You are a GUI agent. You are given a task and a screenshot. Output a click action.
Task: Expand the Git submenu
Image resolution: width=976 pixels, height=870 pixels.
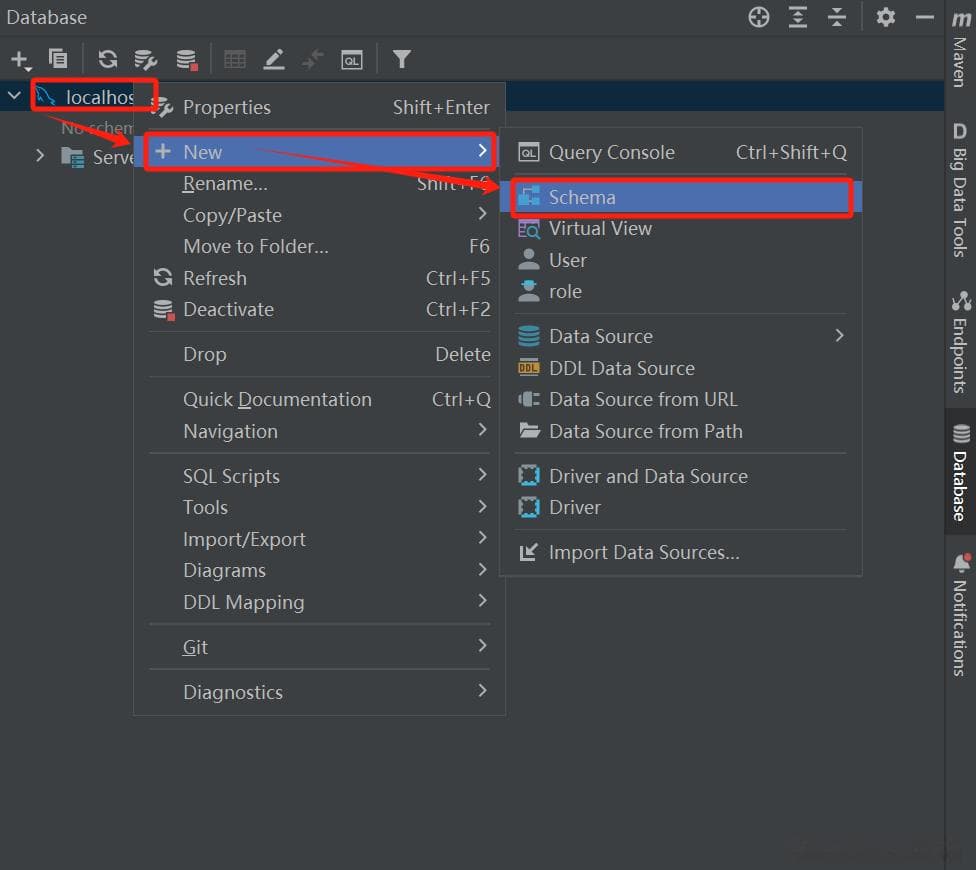(x=319, y=647)
